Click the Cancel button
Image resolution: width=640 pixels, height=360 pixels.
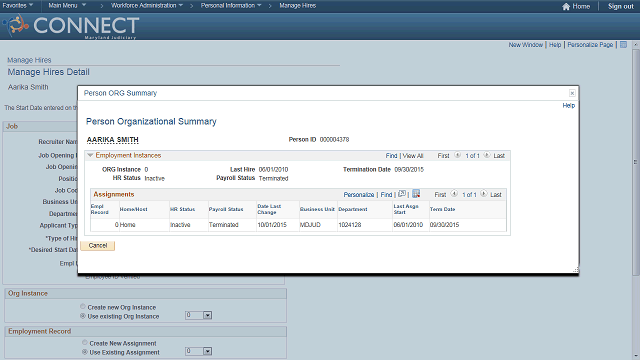(98, 246)
